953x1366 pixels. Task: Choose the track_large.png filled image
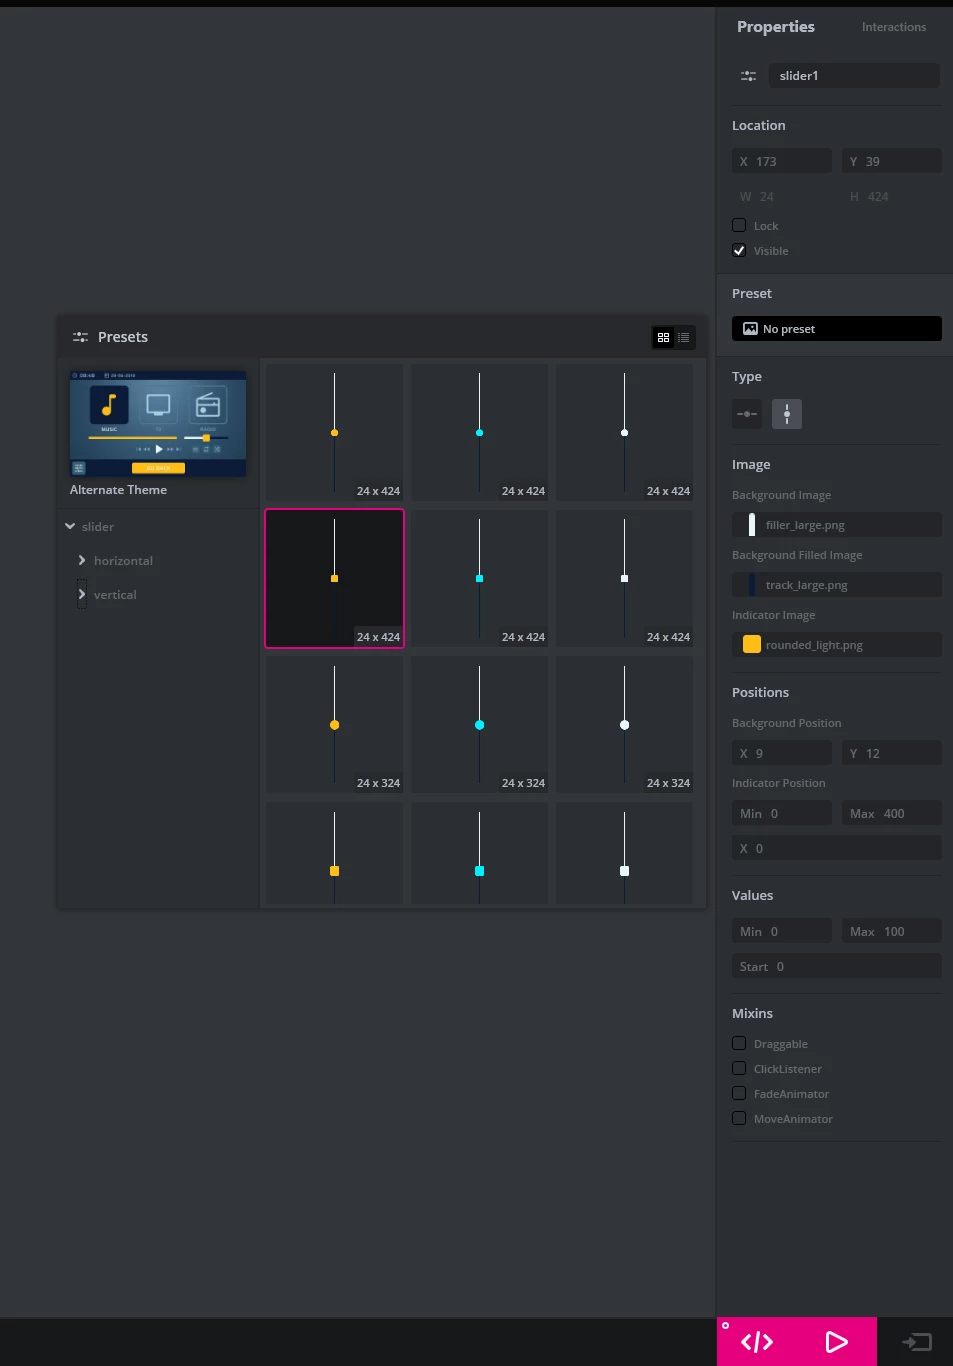click(837, 585)
